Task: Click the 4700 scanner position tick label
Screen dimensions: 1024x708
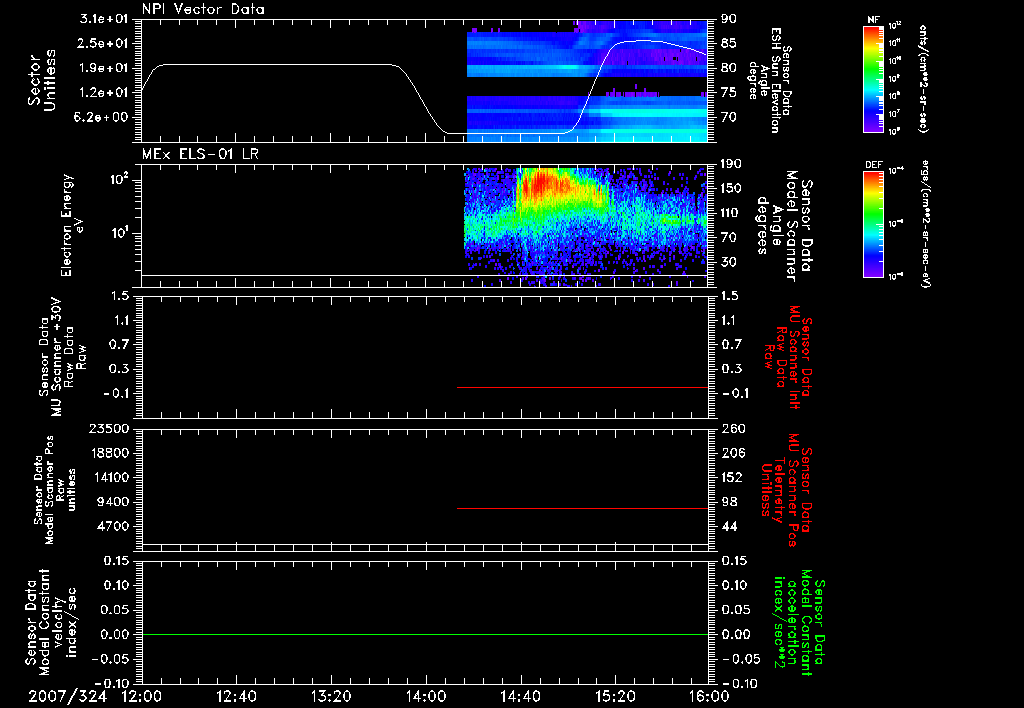Action: pos(112,526)
